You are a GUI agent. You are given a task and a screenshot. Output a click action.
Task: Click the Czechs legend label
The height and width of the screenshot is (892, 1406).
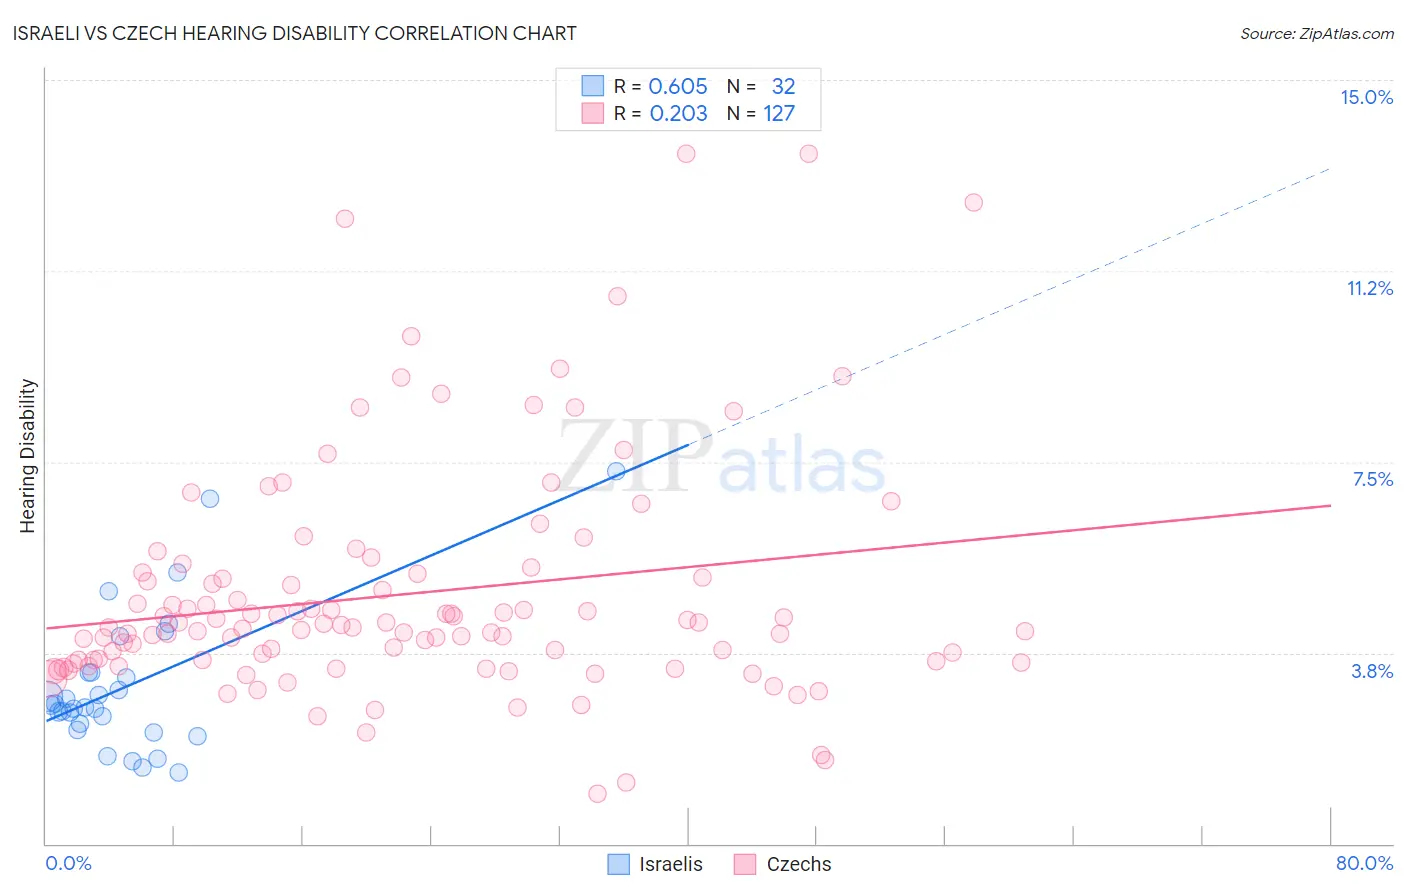coord(798,864)
